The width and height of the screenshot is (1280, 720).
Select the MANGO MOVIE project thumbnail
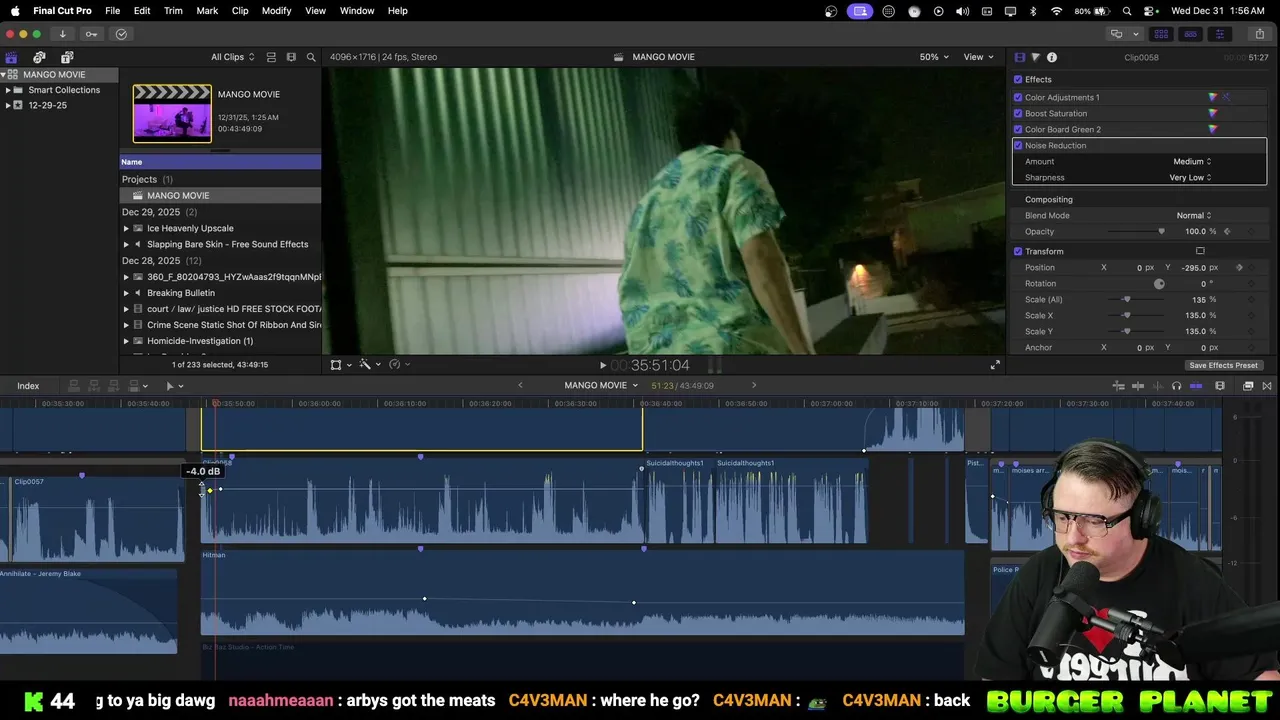tap(172, 113)
